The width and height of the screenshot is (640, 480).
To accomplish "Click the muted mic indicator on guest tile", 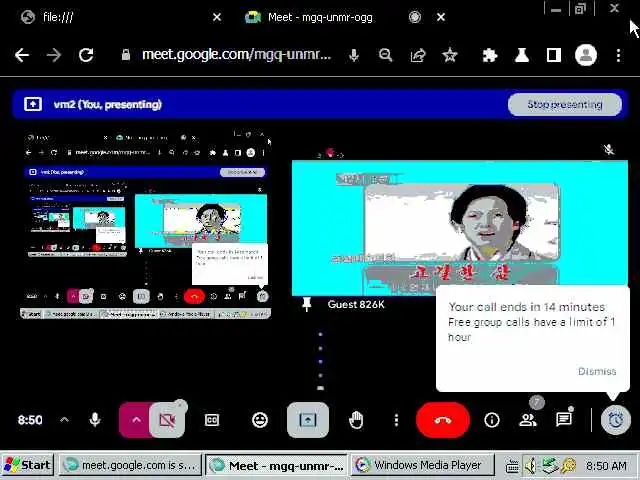I will pyautogui.click(x=609, y=150).
